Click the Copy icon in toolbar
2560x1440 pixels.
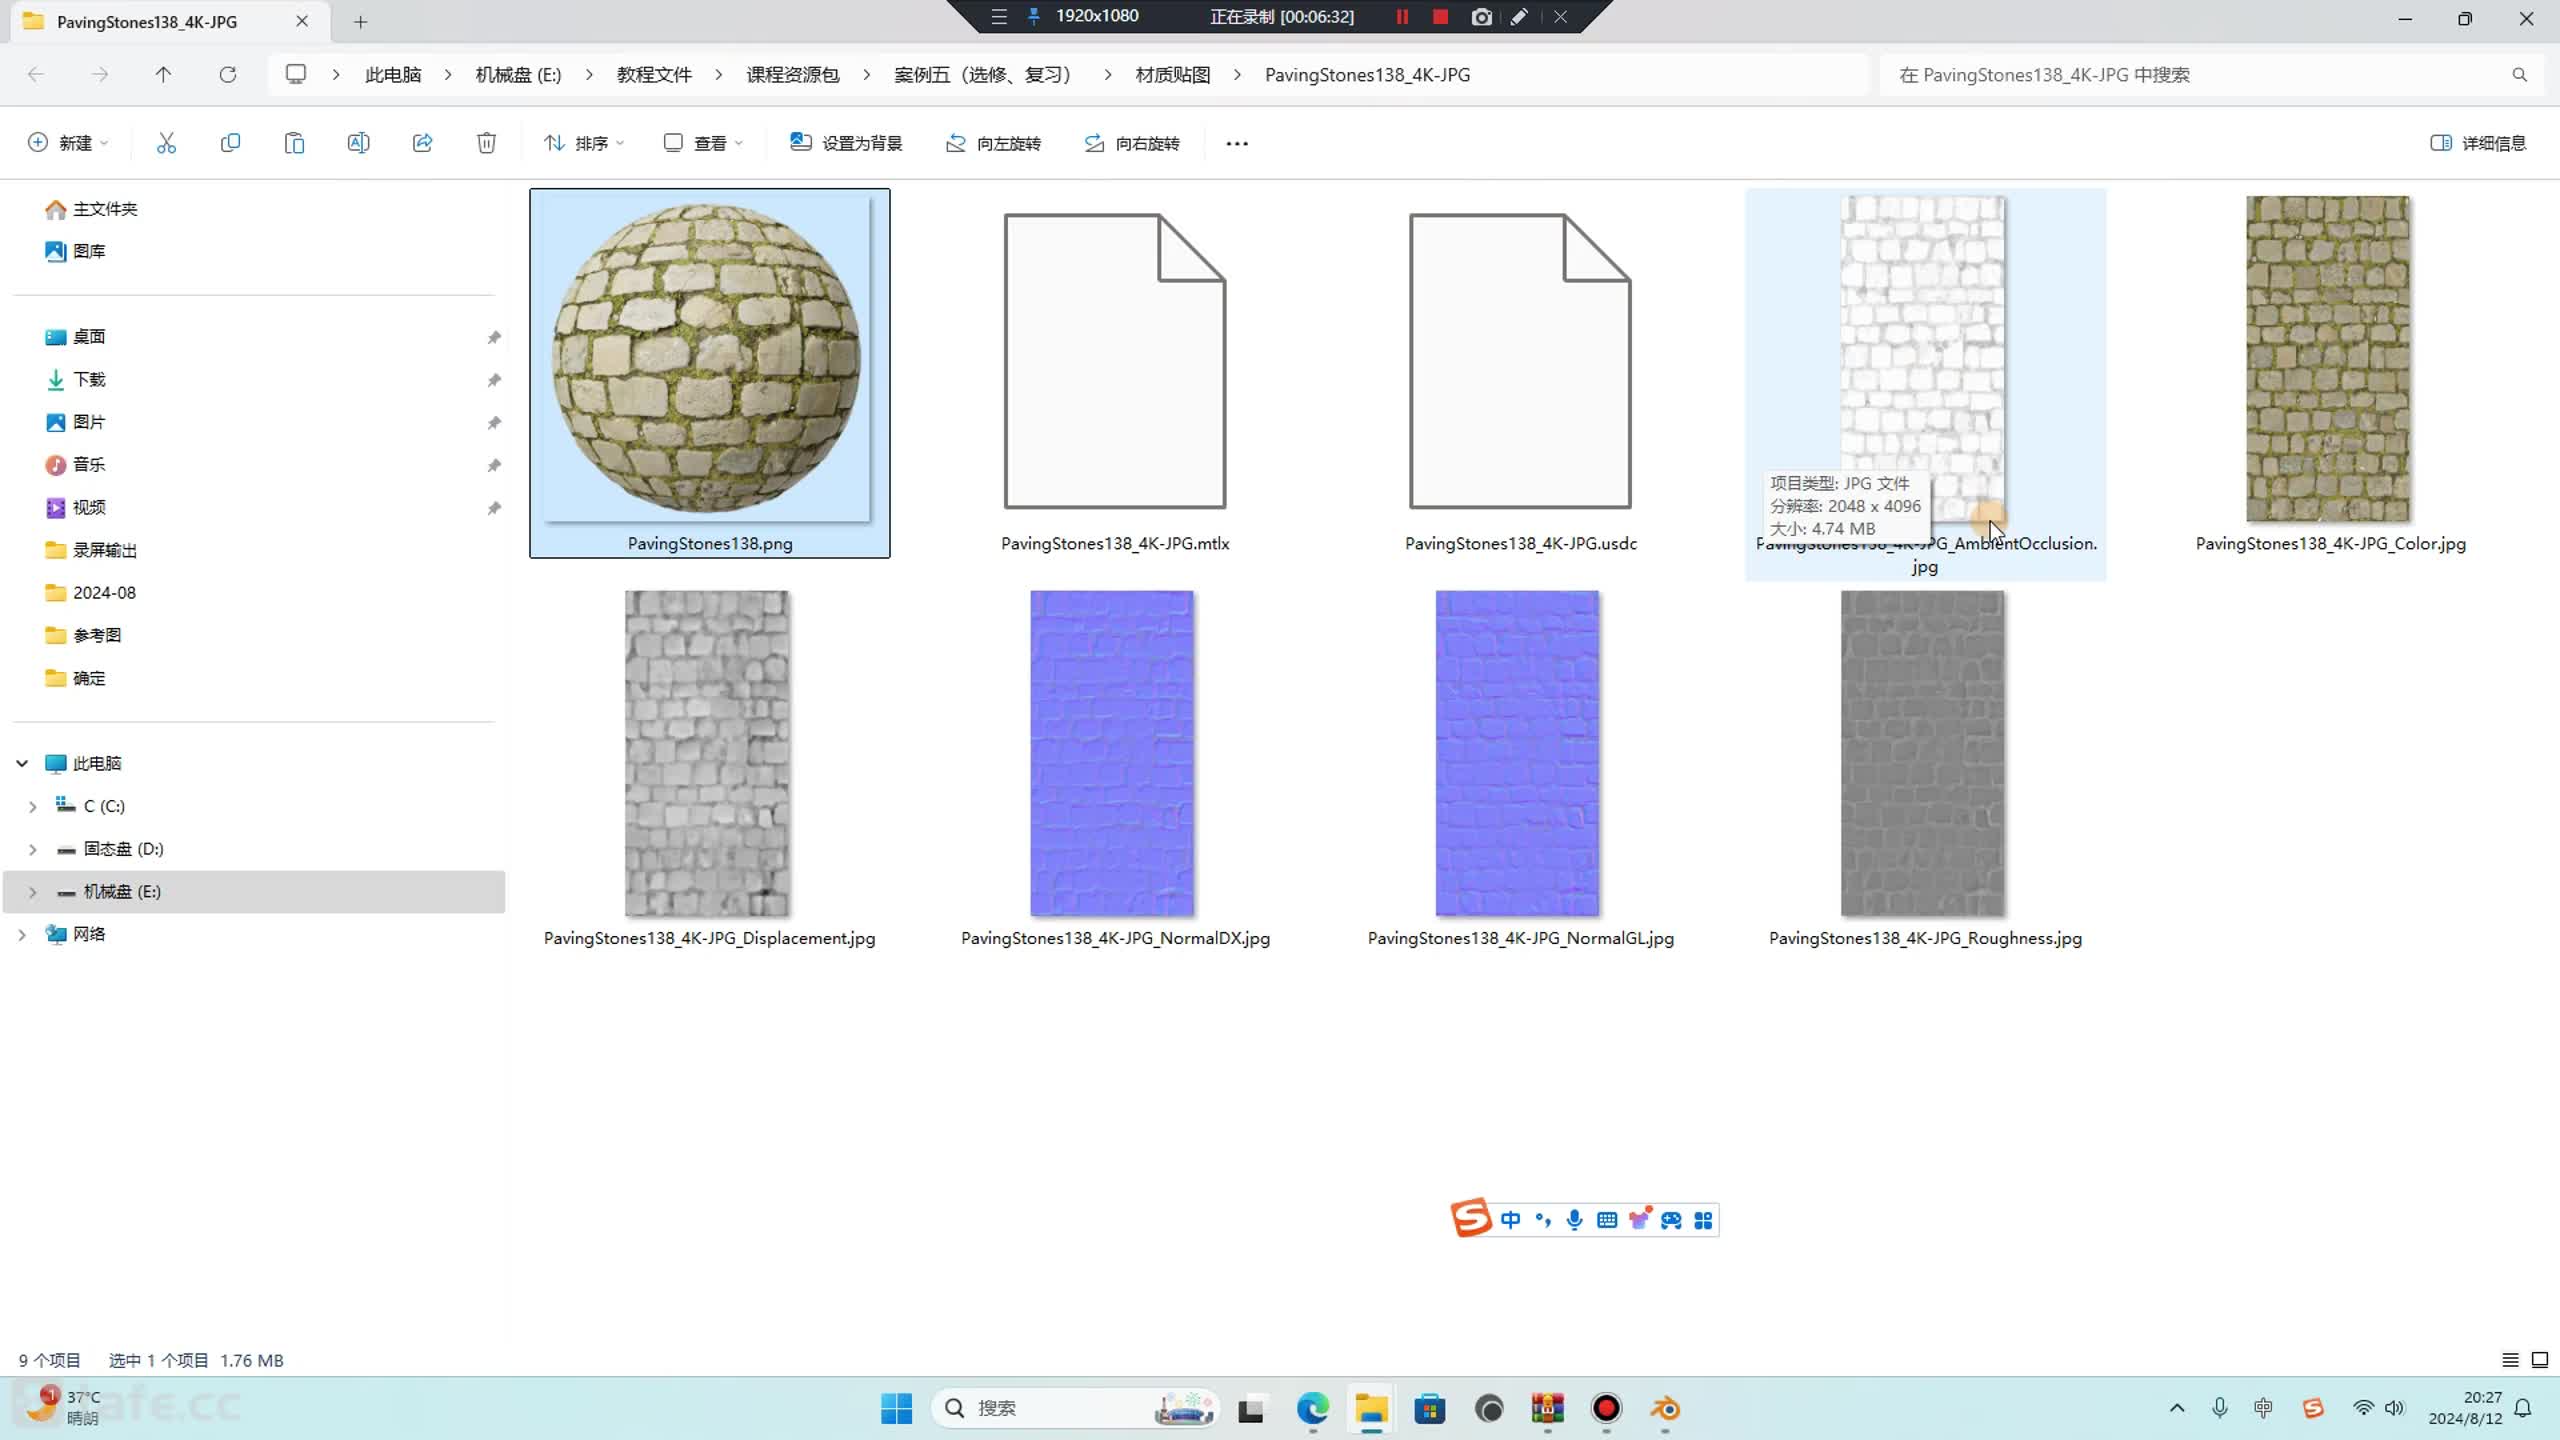click(x=230, y=143)
